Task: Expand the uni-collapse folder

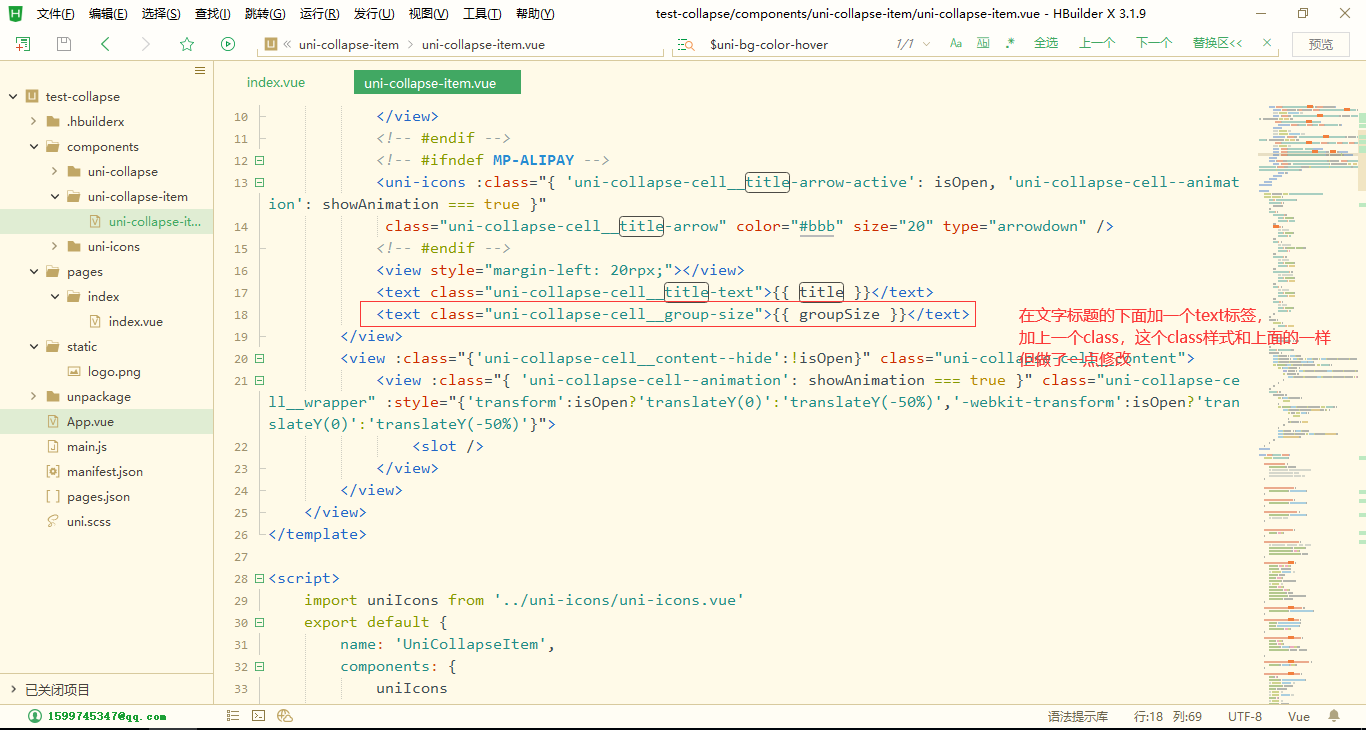Action: click(x=52, y=171)
